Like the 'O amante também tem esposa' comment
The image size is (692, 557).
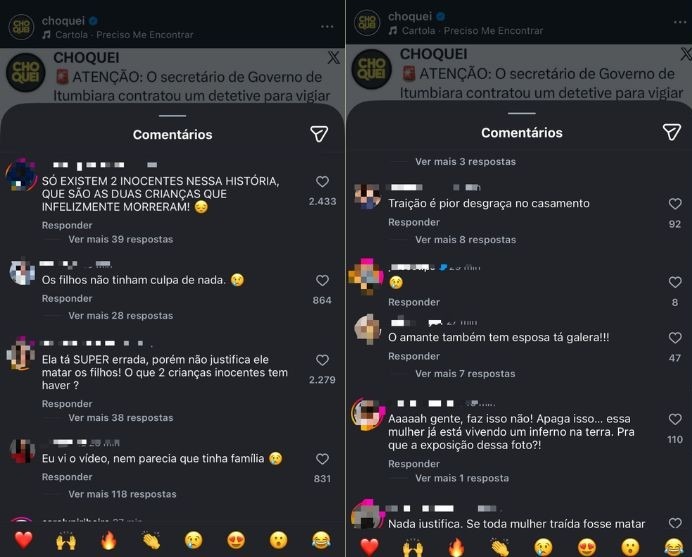coord(675,338)
